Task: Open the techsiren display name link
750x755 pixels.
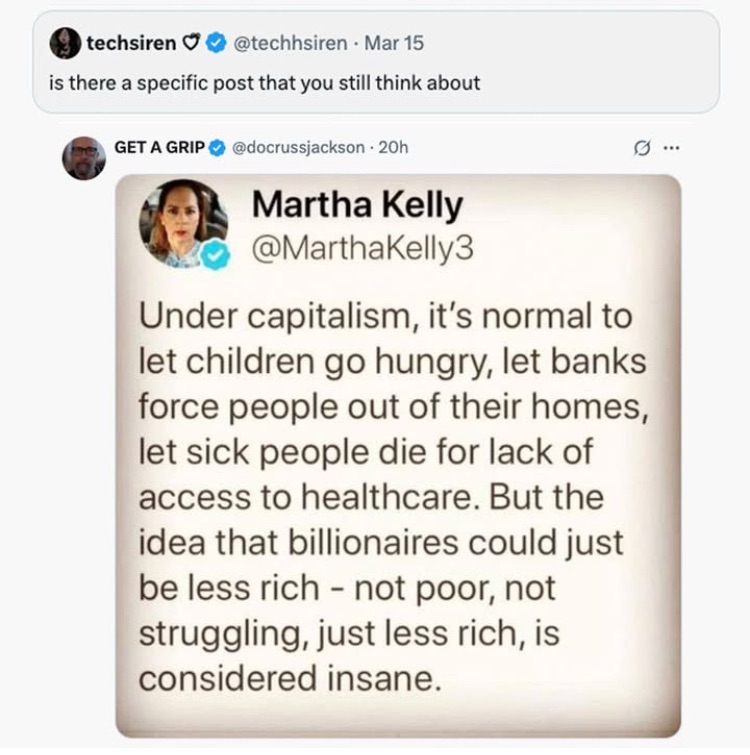Action: tap(130, 43)
